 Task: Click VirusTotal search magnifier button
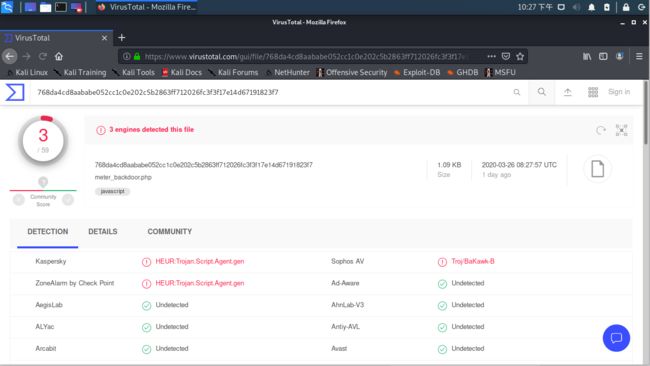click(541, 92)
